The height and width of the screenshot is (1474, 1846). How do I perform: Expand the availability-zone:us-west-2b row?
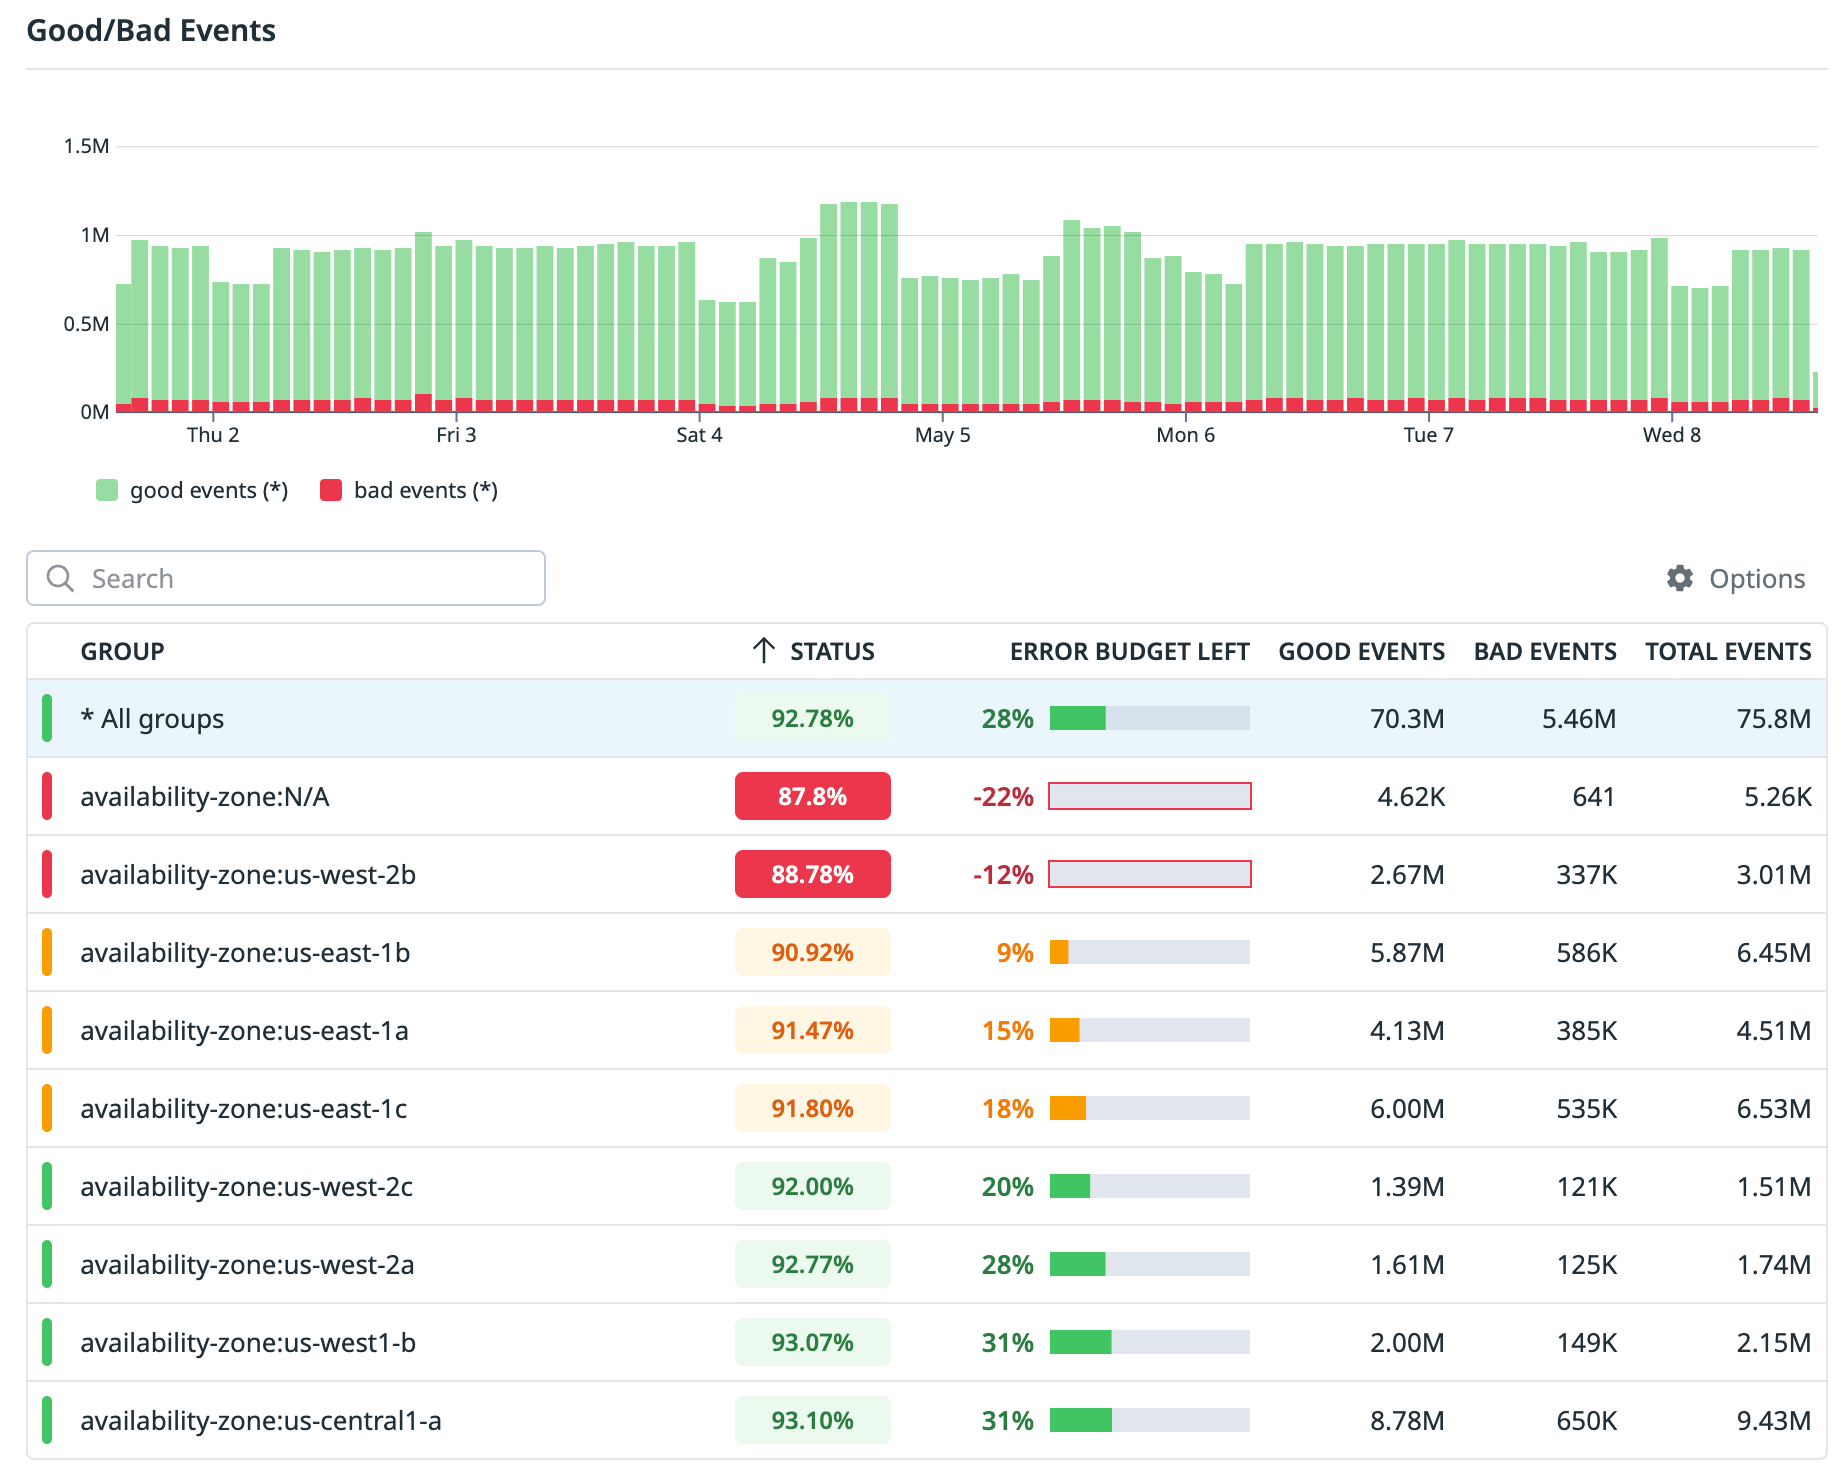point(248,874)
